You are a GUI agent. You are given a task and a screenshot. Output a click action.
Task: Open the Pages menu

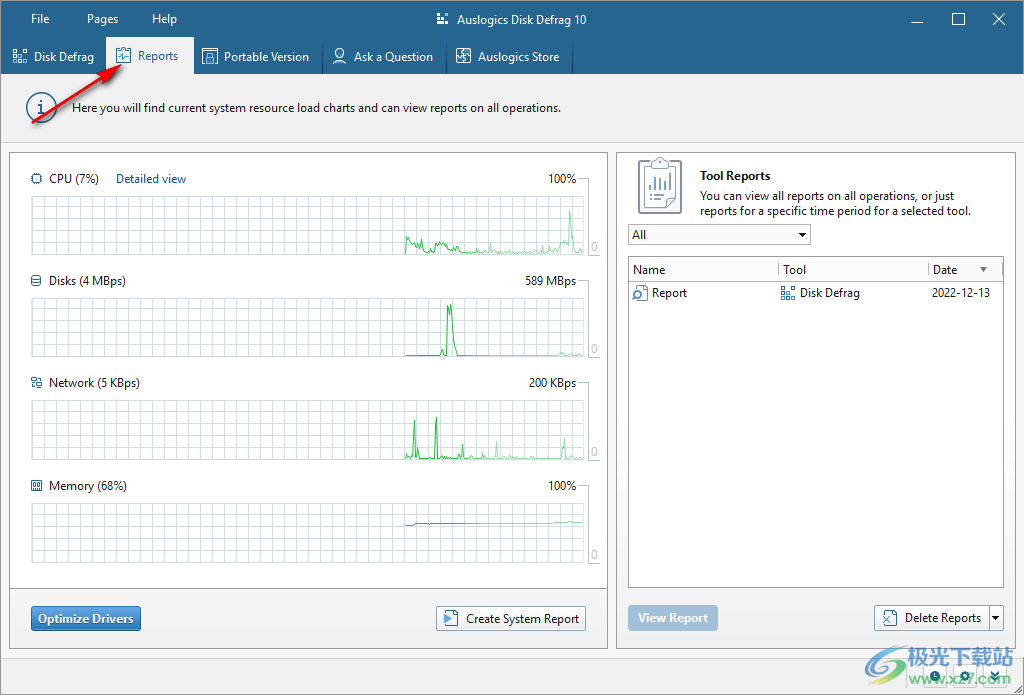(x=103, y=19)
